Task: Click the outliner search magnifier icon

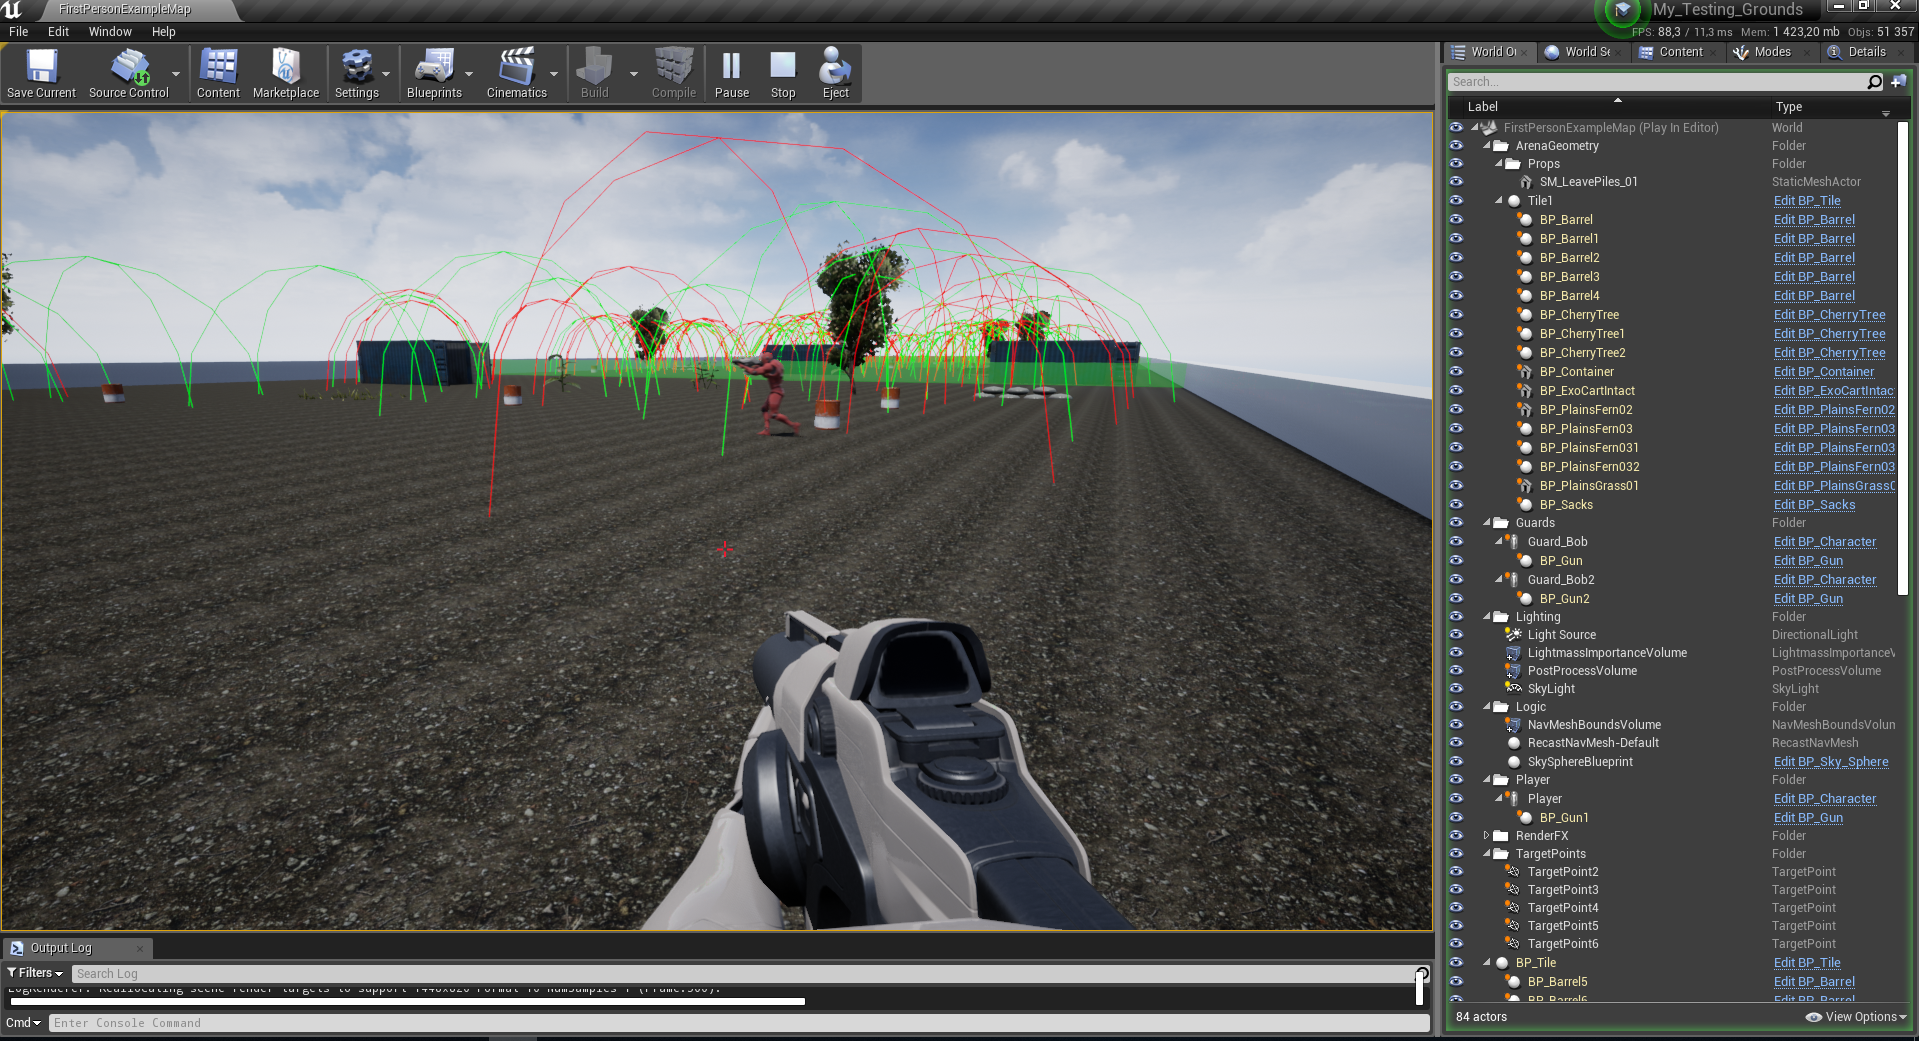Action: click(x=1875, y=82)
